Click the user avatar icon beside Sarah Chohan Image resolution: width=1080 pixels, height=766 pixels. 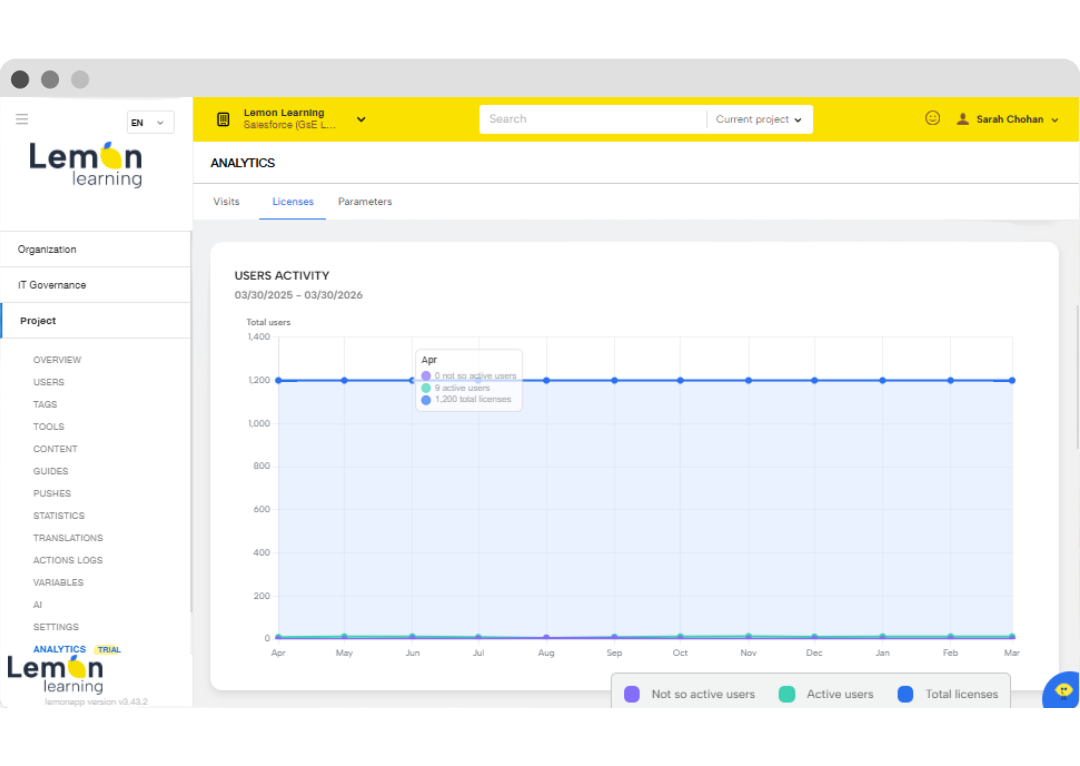pyautogui.click(x=962, y=119)
